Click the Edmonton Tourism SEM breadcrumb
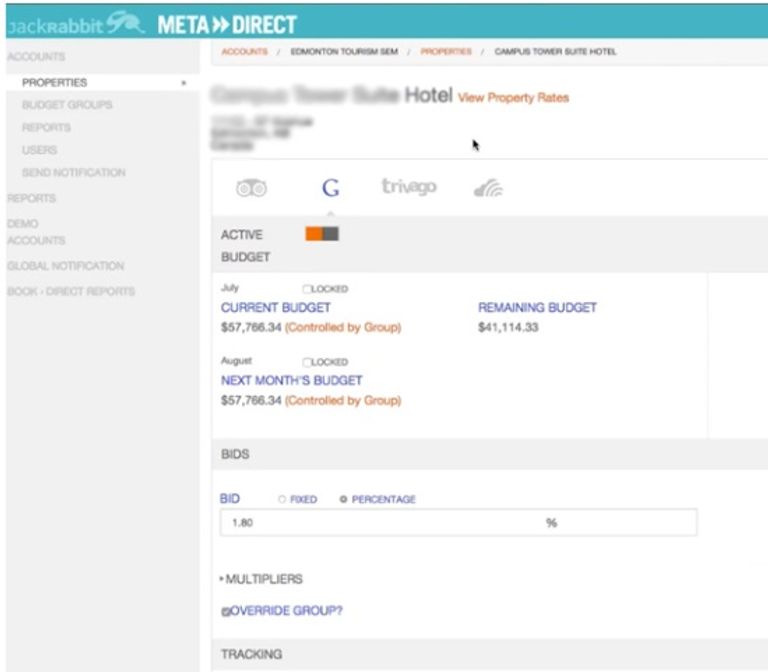The image size is (768, 672). tap(344, 51)
